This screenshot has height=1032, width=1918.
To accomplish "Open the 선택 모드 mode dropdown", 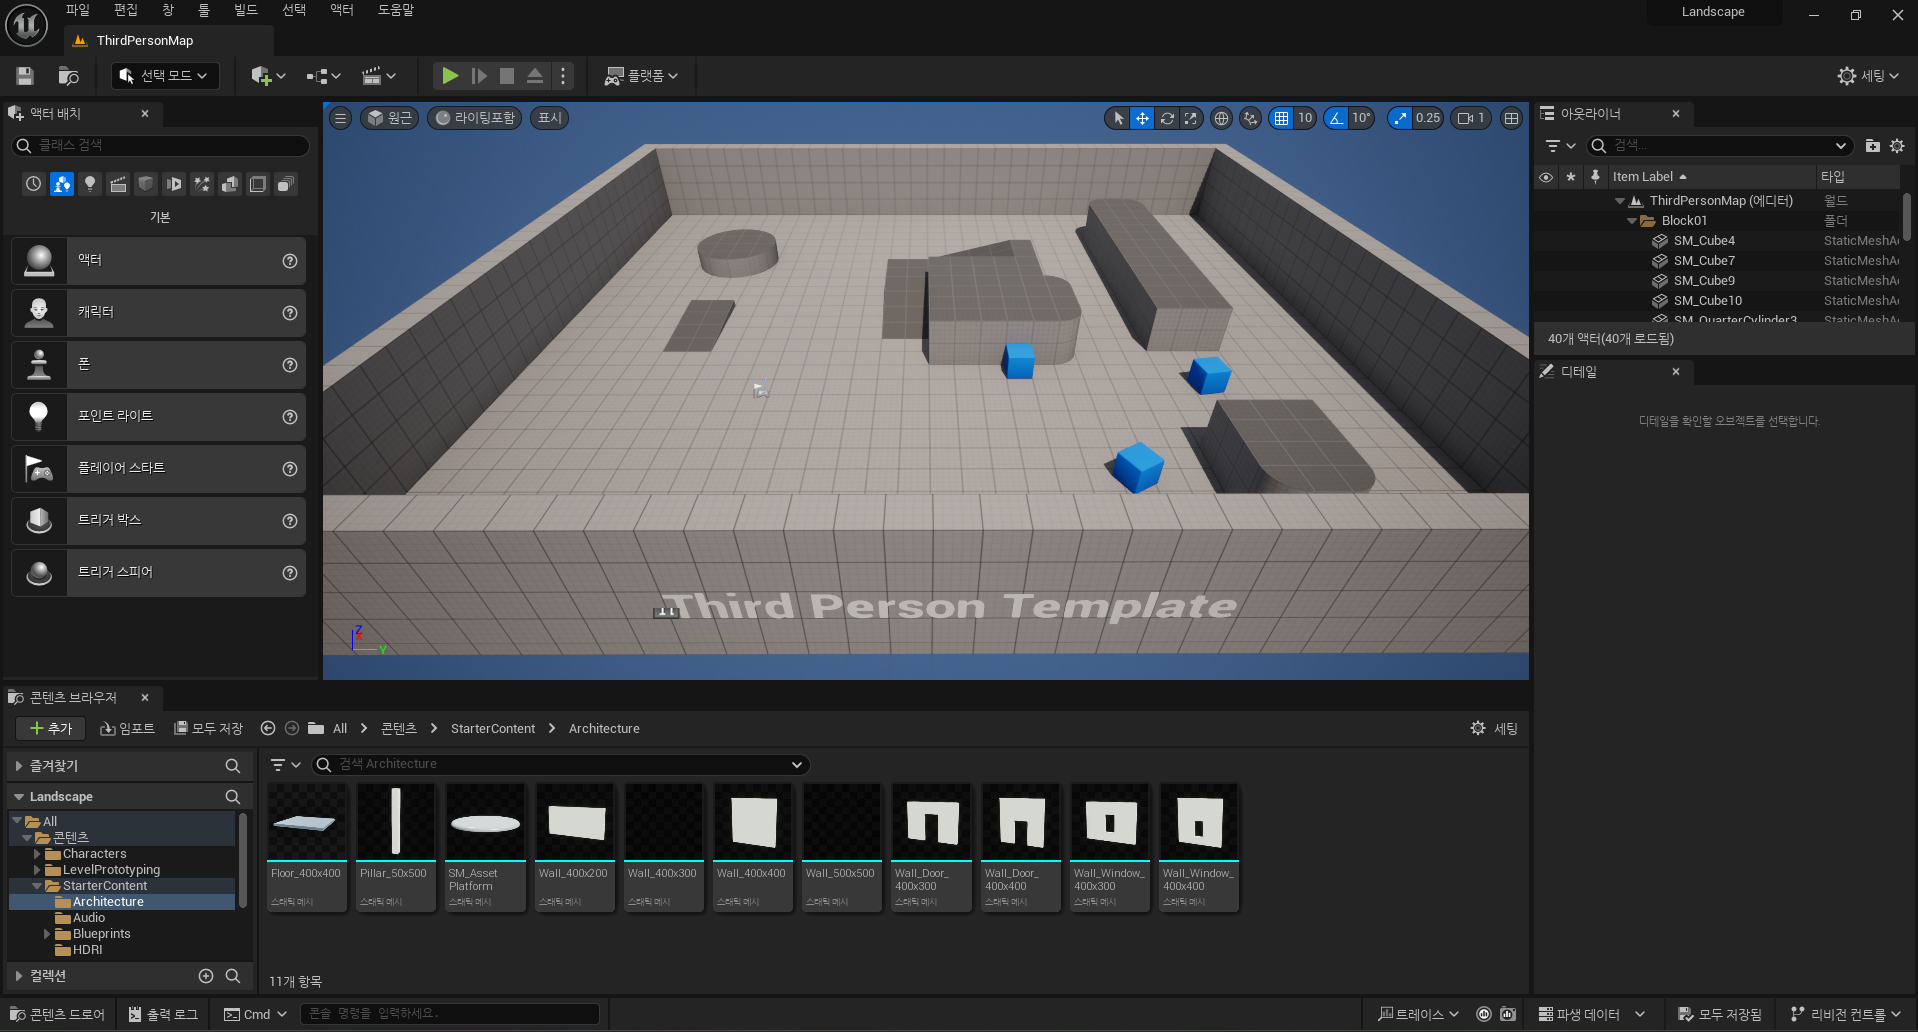I will tap(164, 76).
